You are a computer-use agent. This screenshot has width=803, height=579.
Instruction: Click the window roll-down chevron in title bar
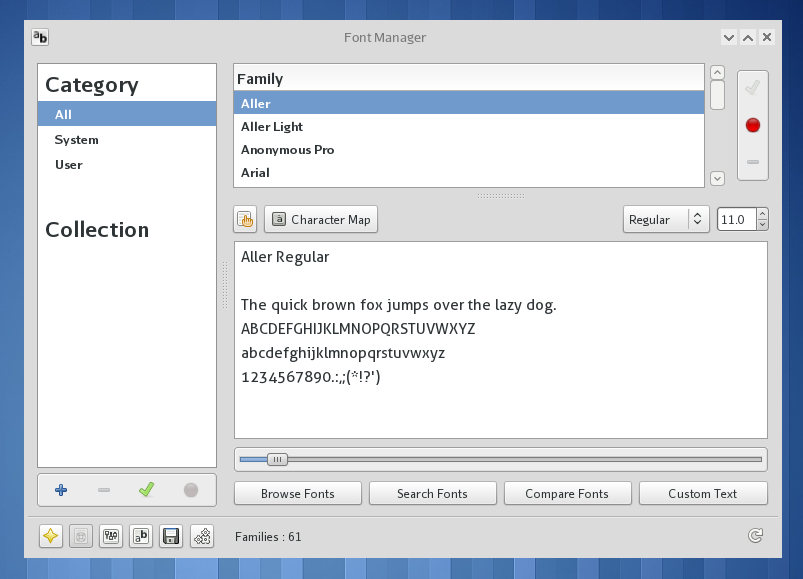729,37
